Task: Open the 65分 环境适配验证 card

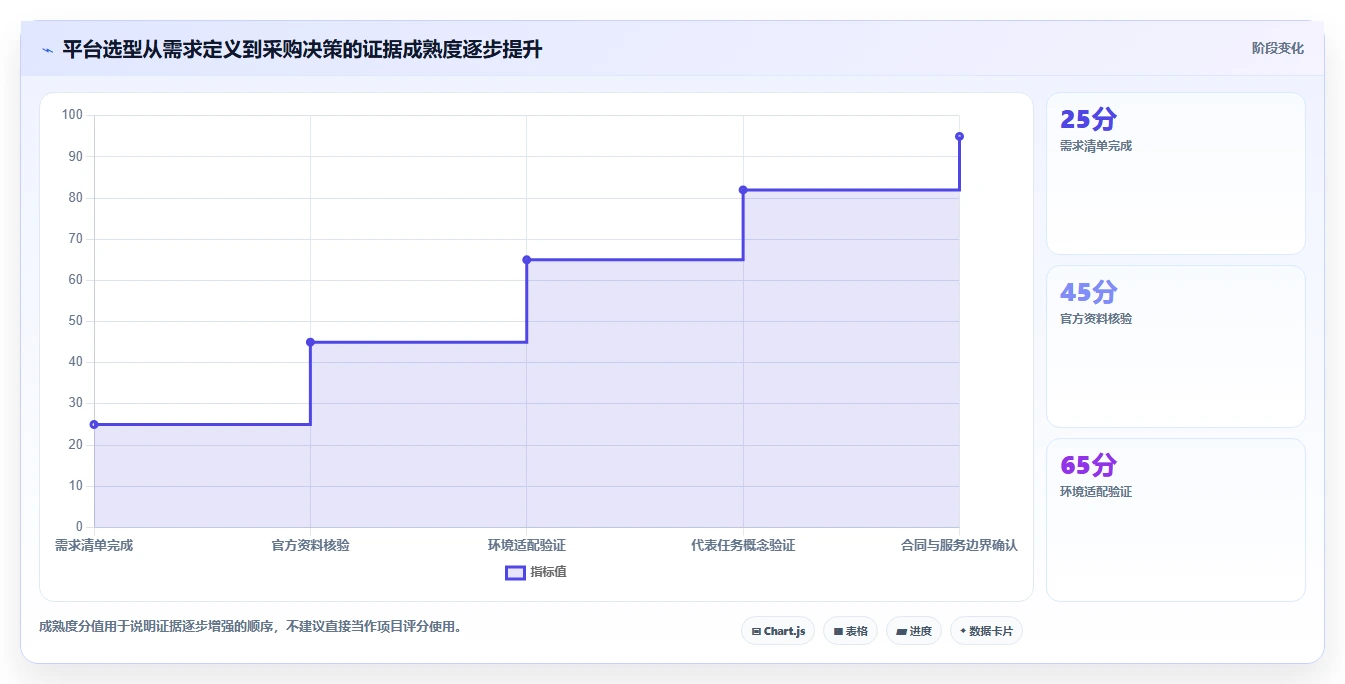Action: point(1176,520)
